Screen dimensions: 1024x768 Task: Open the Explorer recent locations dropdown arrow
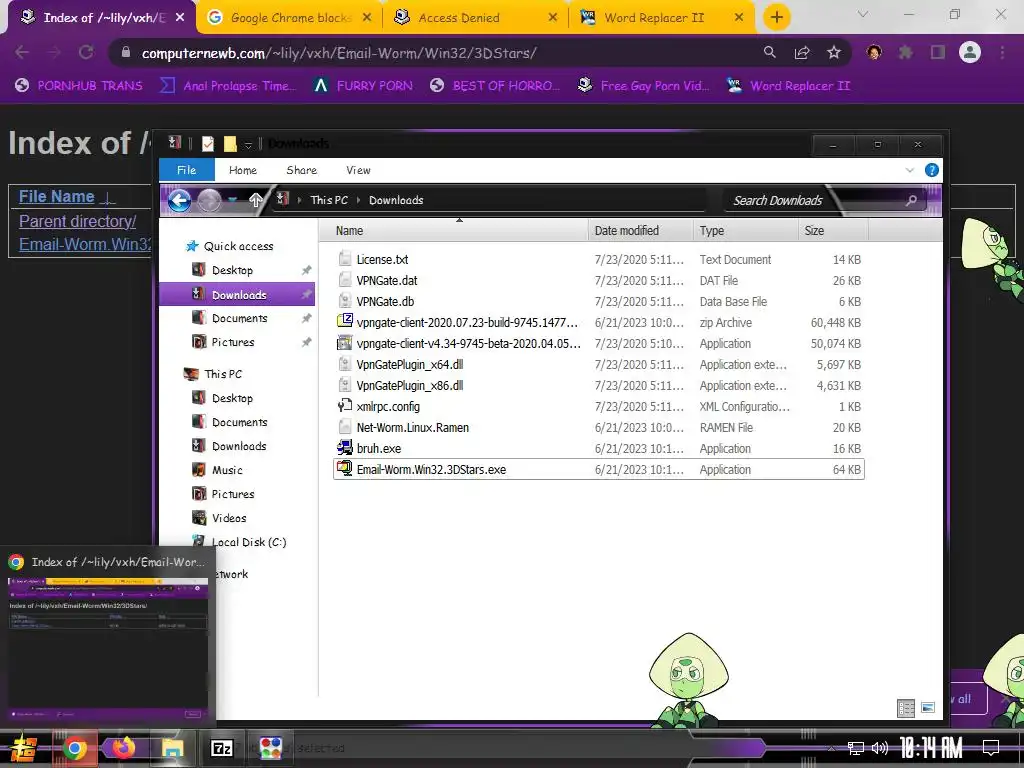[x=233, y=200]
